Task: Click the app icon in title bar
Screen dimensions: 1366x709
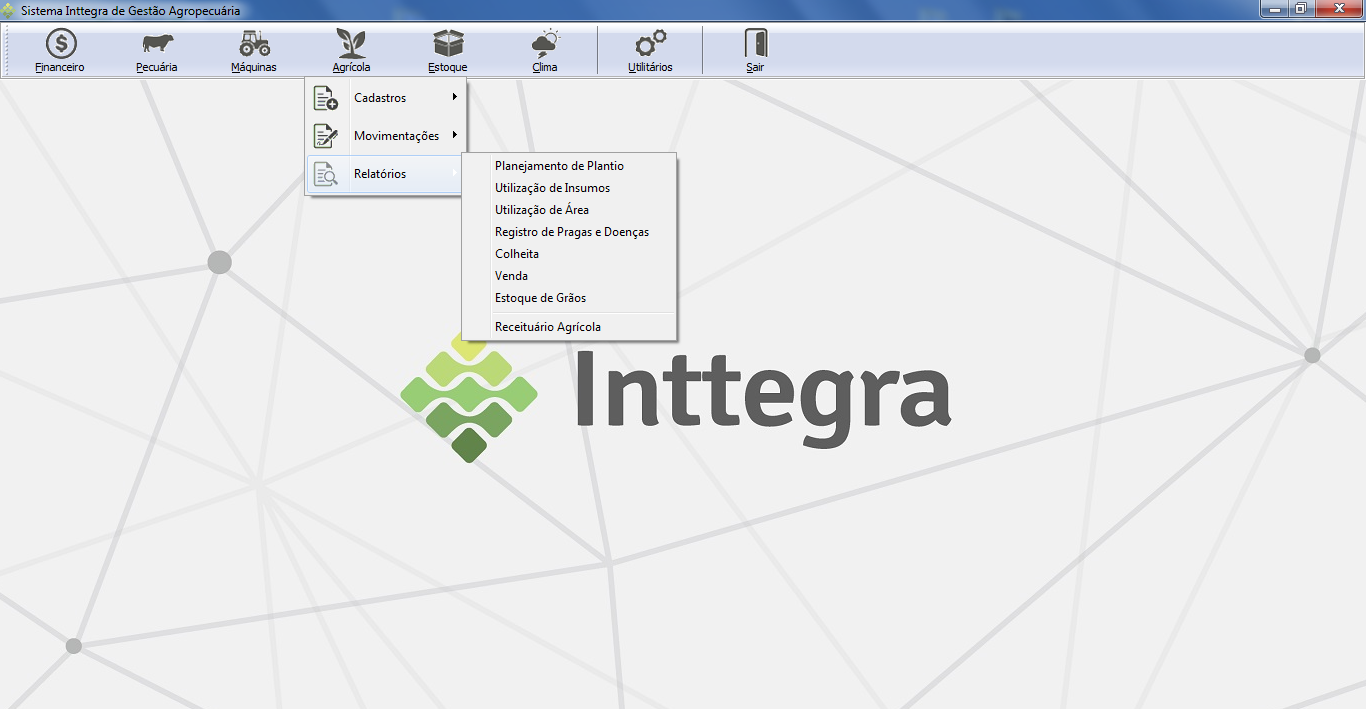Action: (9, 10)
